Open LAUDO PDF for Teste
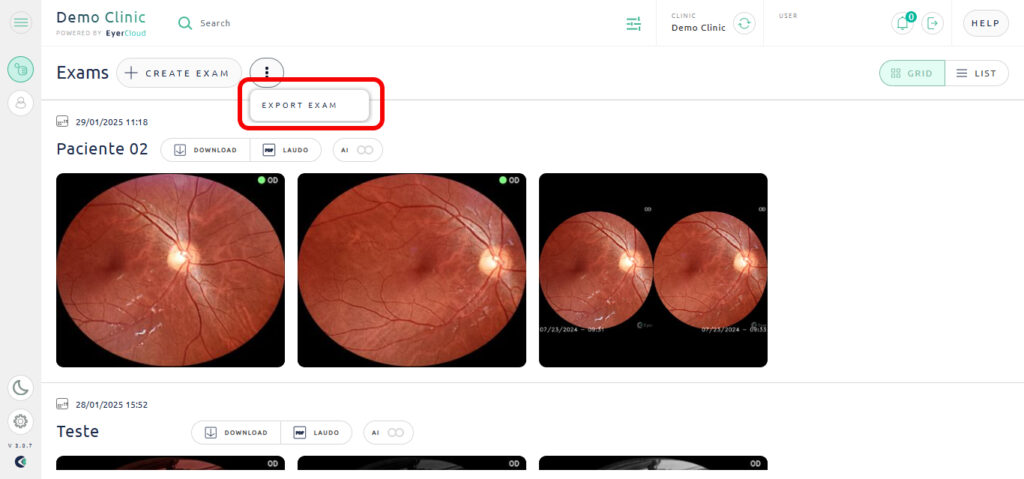Viewport: 1024px width, 479px height. pyautogui.click(x=317, y=433)
